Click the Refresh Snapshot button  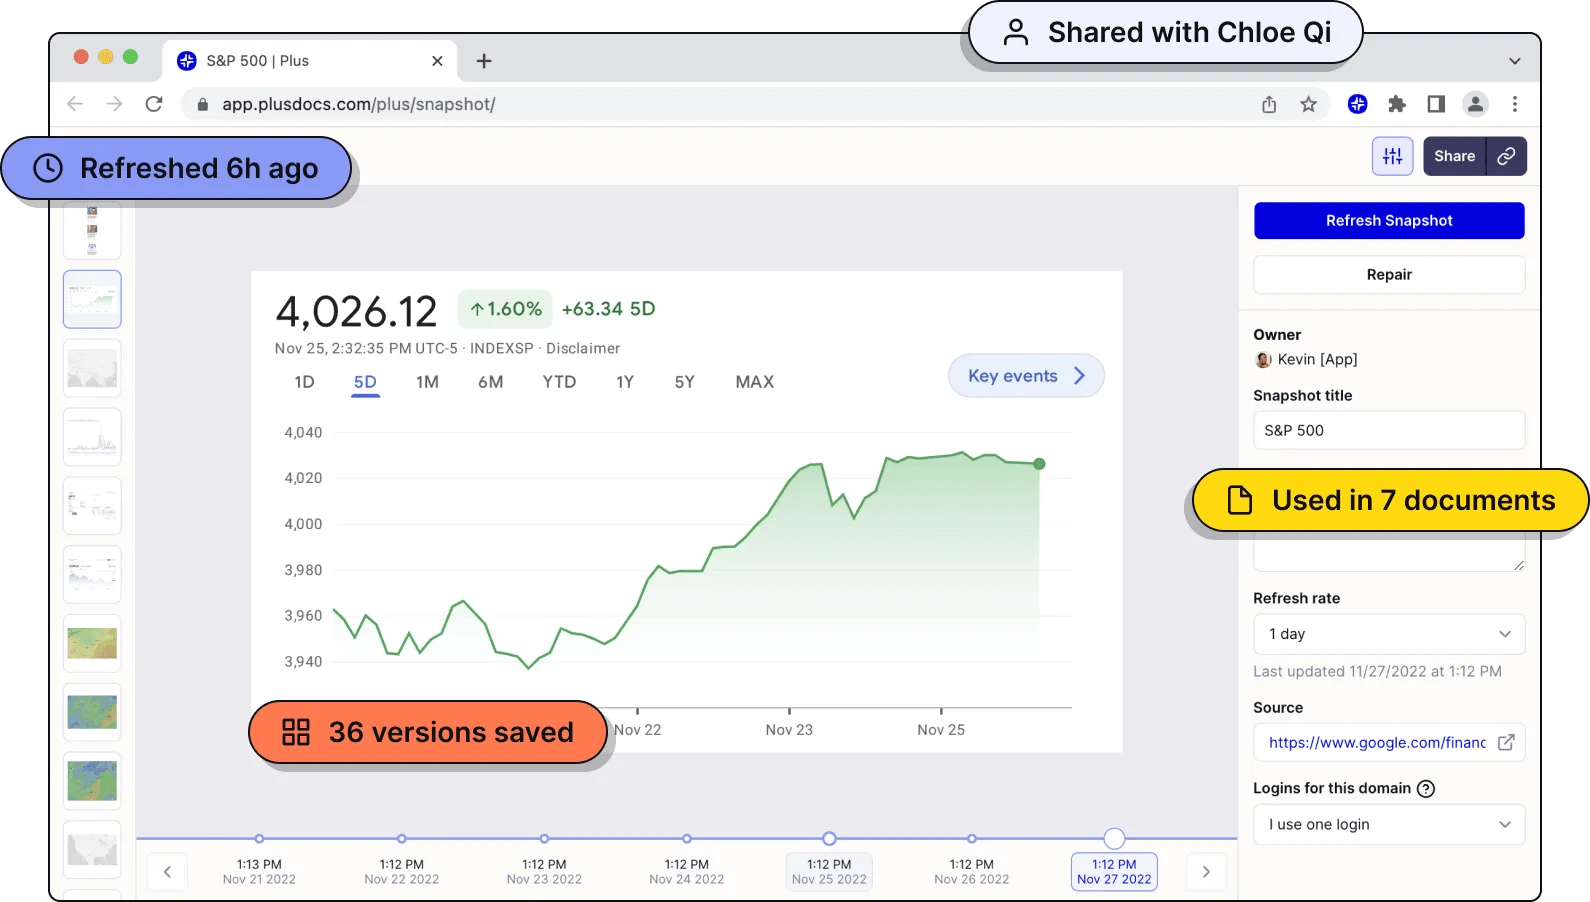click(x=1389, y=221)
